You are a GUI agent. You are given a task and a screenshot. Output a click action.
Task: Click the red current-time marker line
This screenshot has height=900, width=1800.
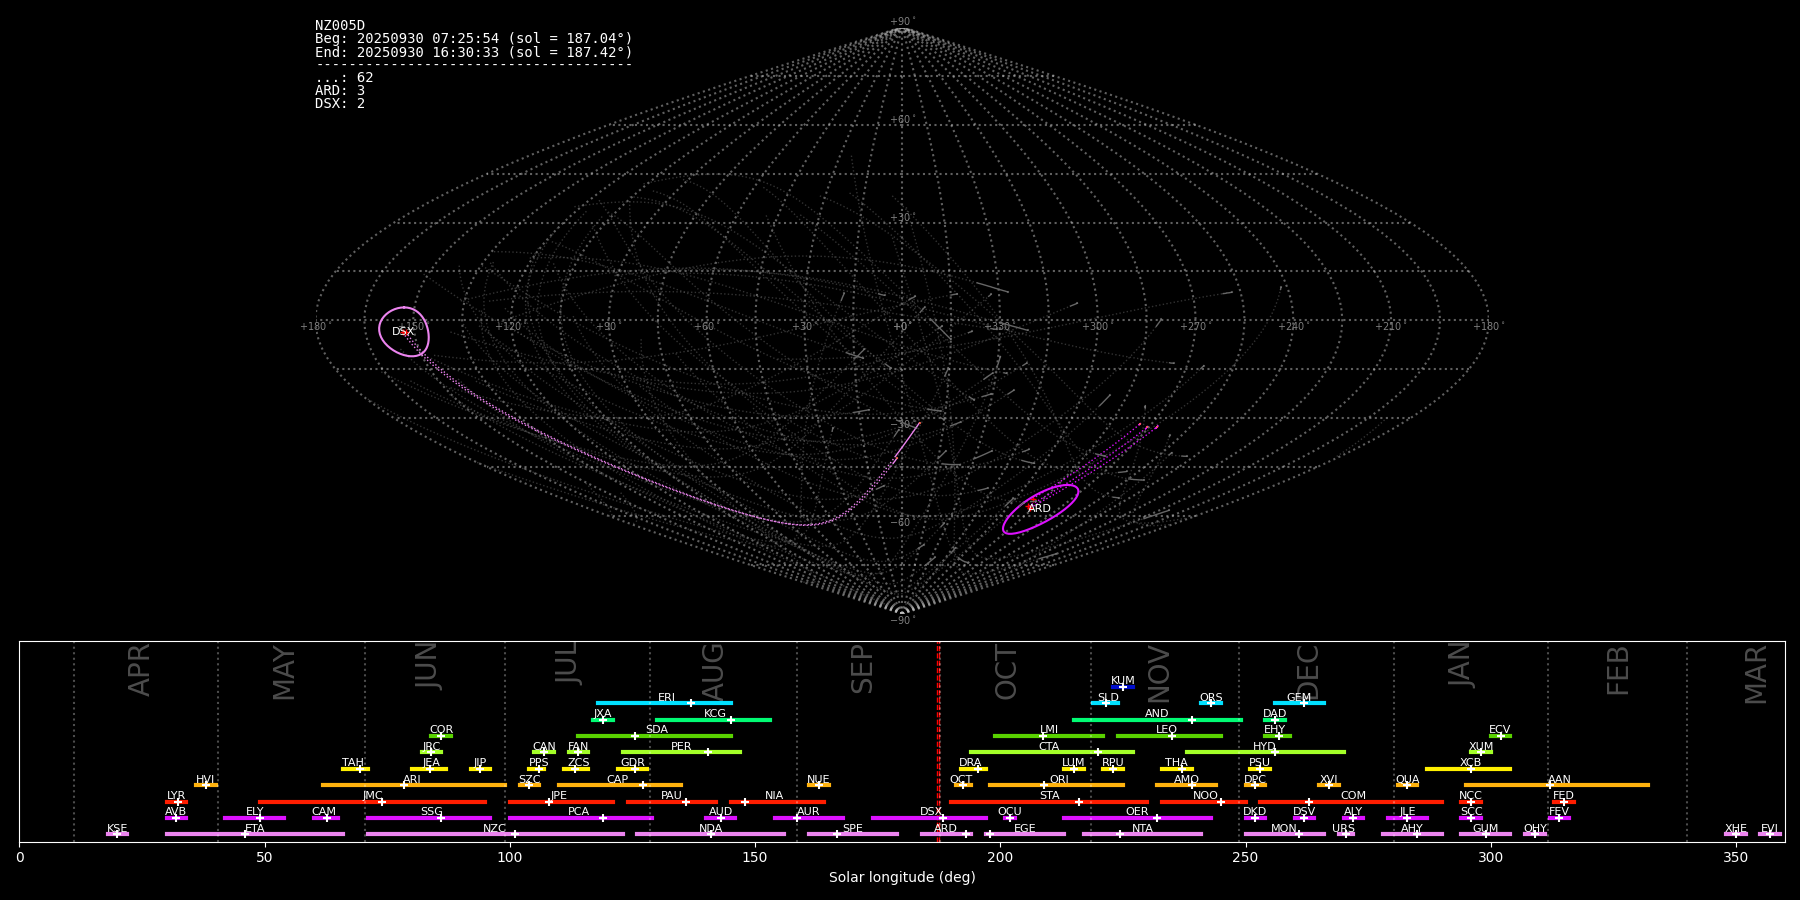click(x=938, y=741)
